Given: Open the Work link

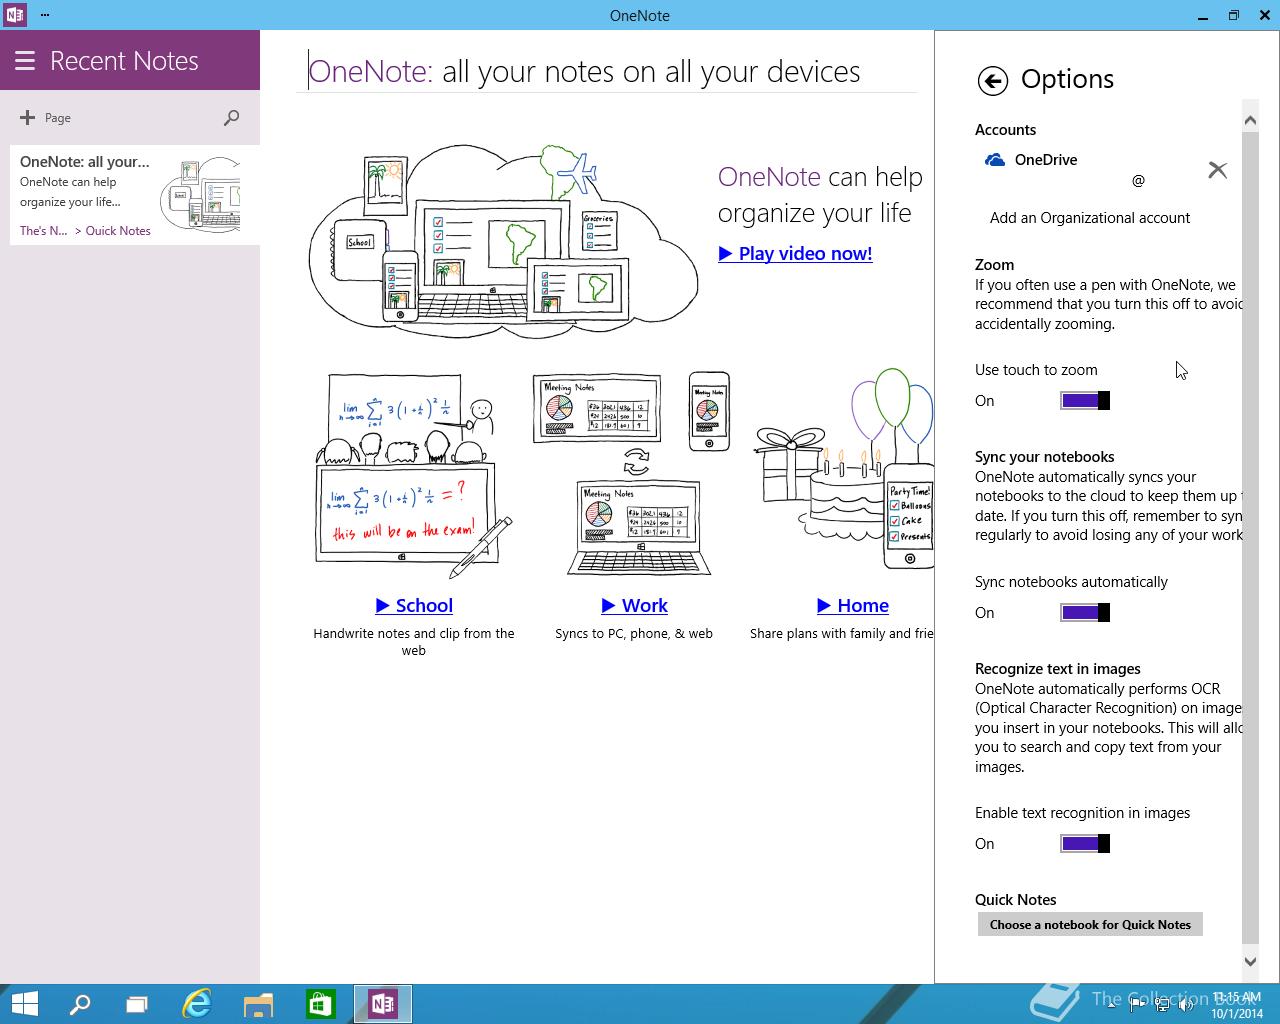Looking at the screenshot, I should pyautogui.click(x=634, y=606).
